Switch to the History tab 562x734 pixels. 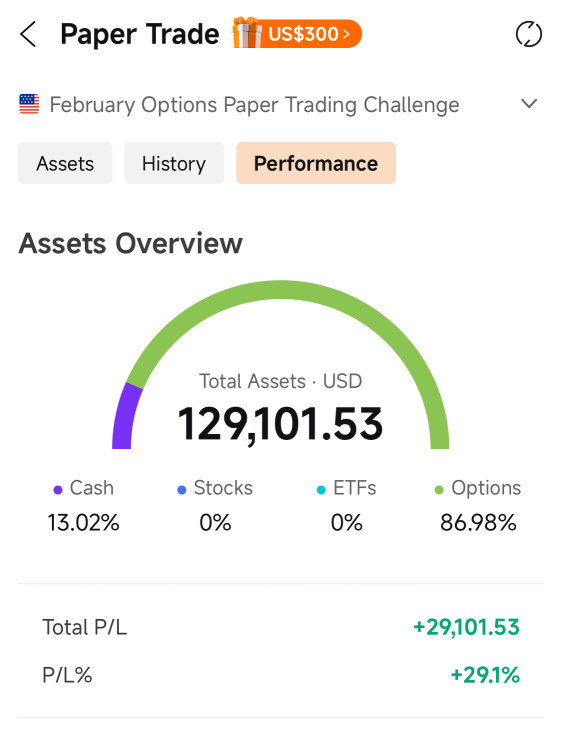pos(174,163)
